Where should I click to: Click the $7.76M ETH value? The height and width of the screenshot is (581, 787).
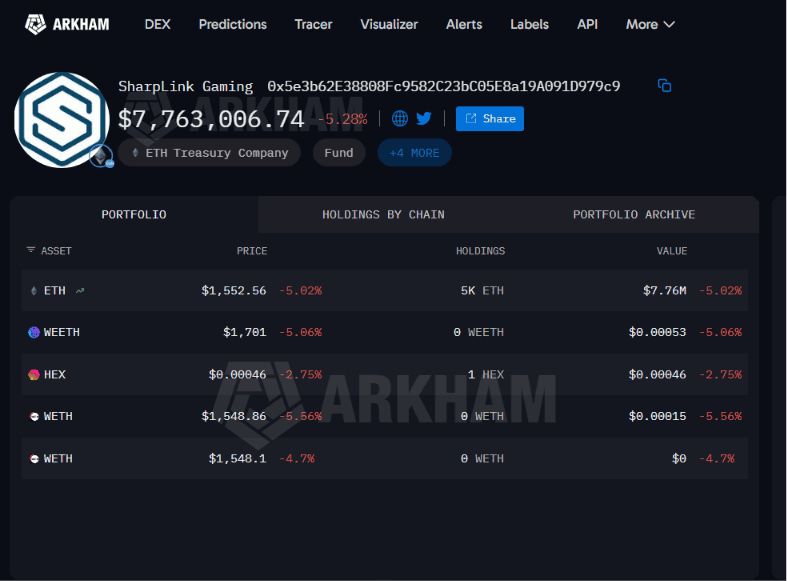coord(665,290)
